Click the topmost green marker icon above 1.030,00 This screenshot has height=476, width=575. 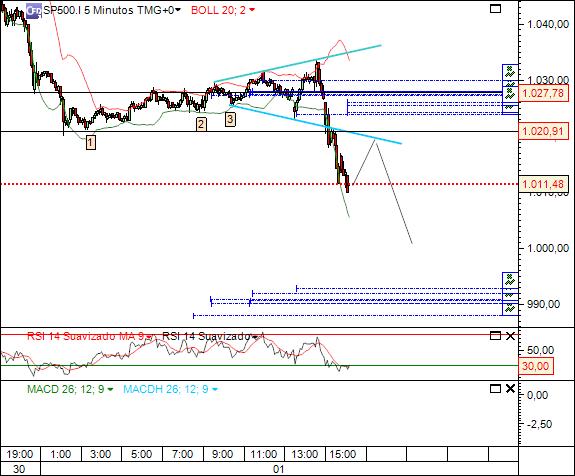tap(510, 72)
